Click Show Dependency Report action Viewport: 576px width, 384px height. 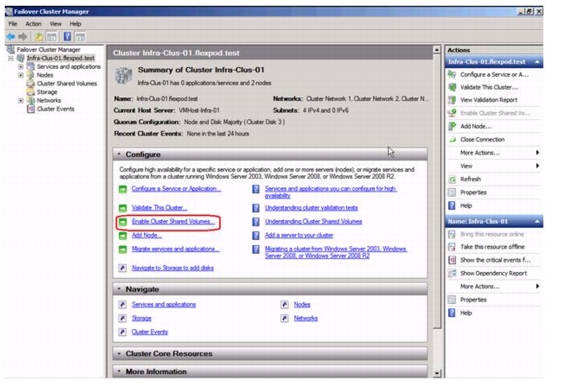[x=493, y=273]
